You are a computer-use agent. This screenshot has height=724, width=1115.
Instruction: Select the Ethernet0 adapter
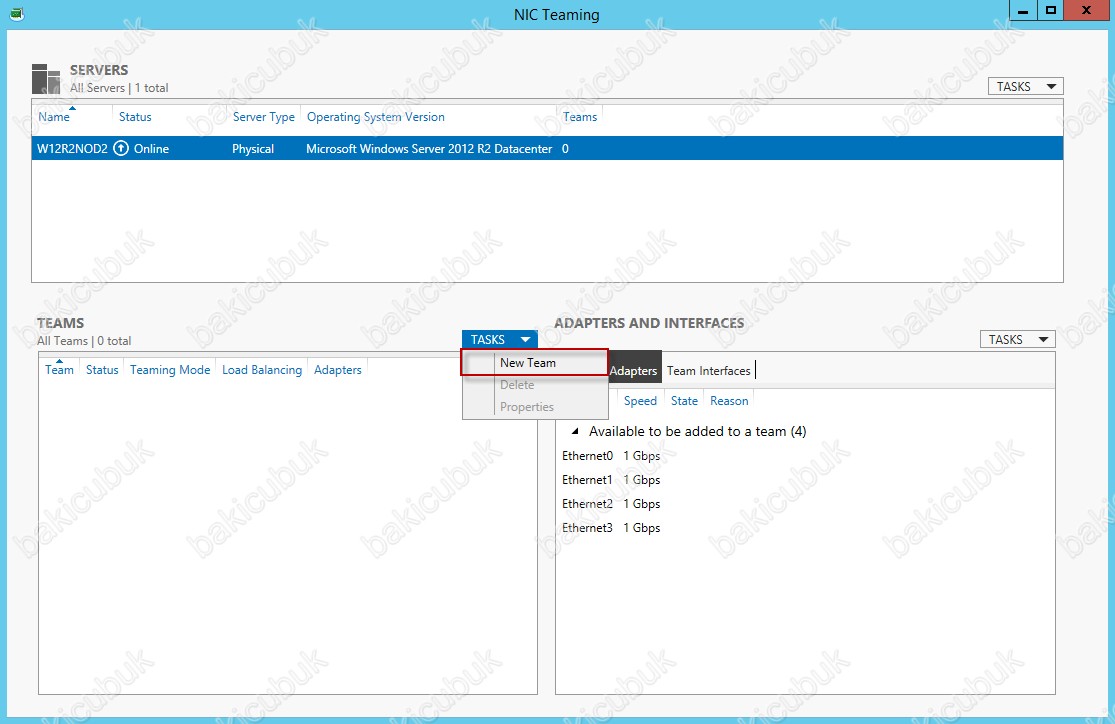[x=587, y=456]
